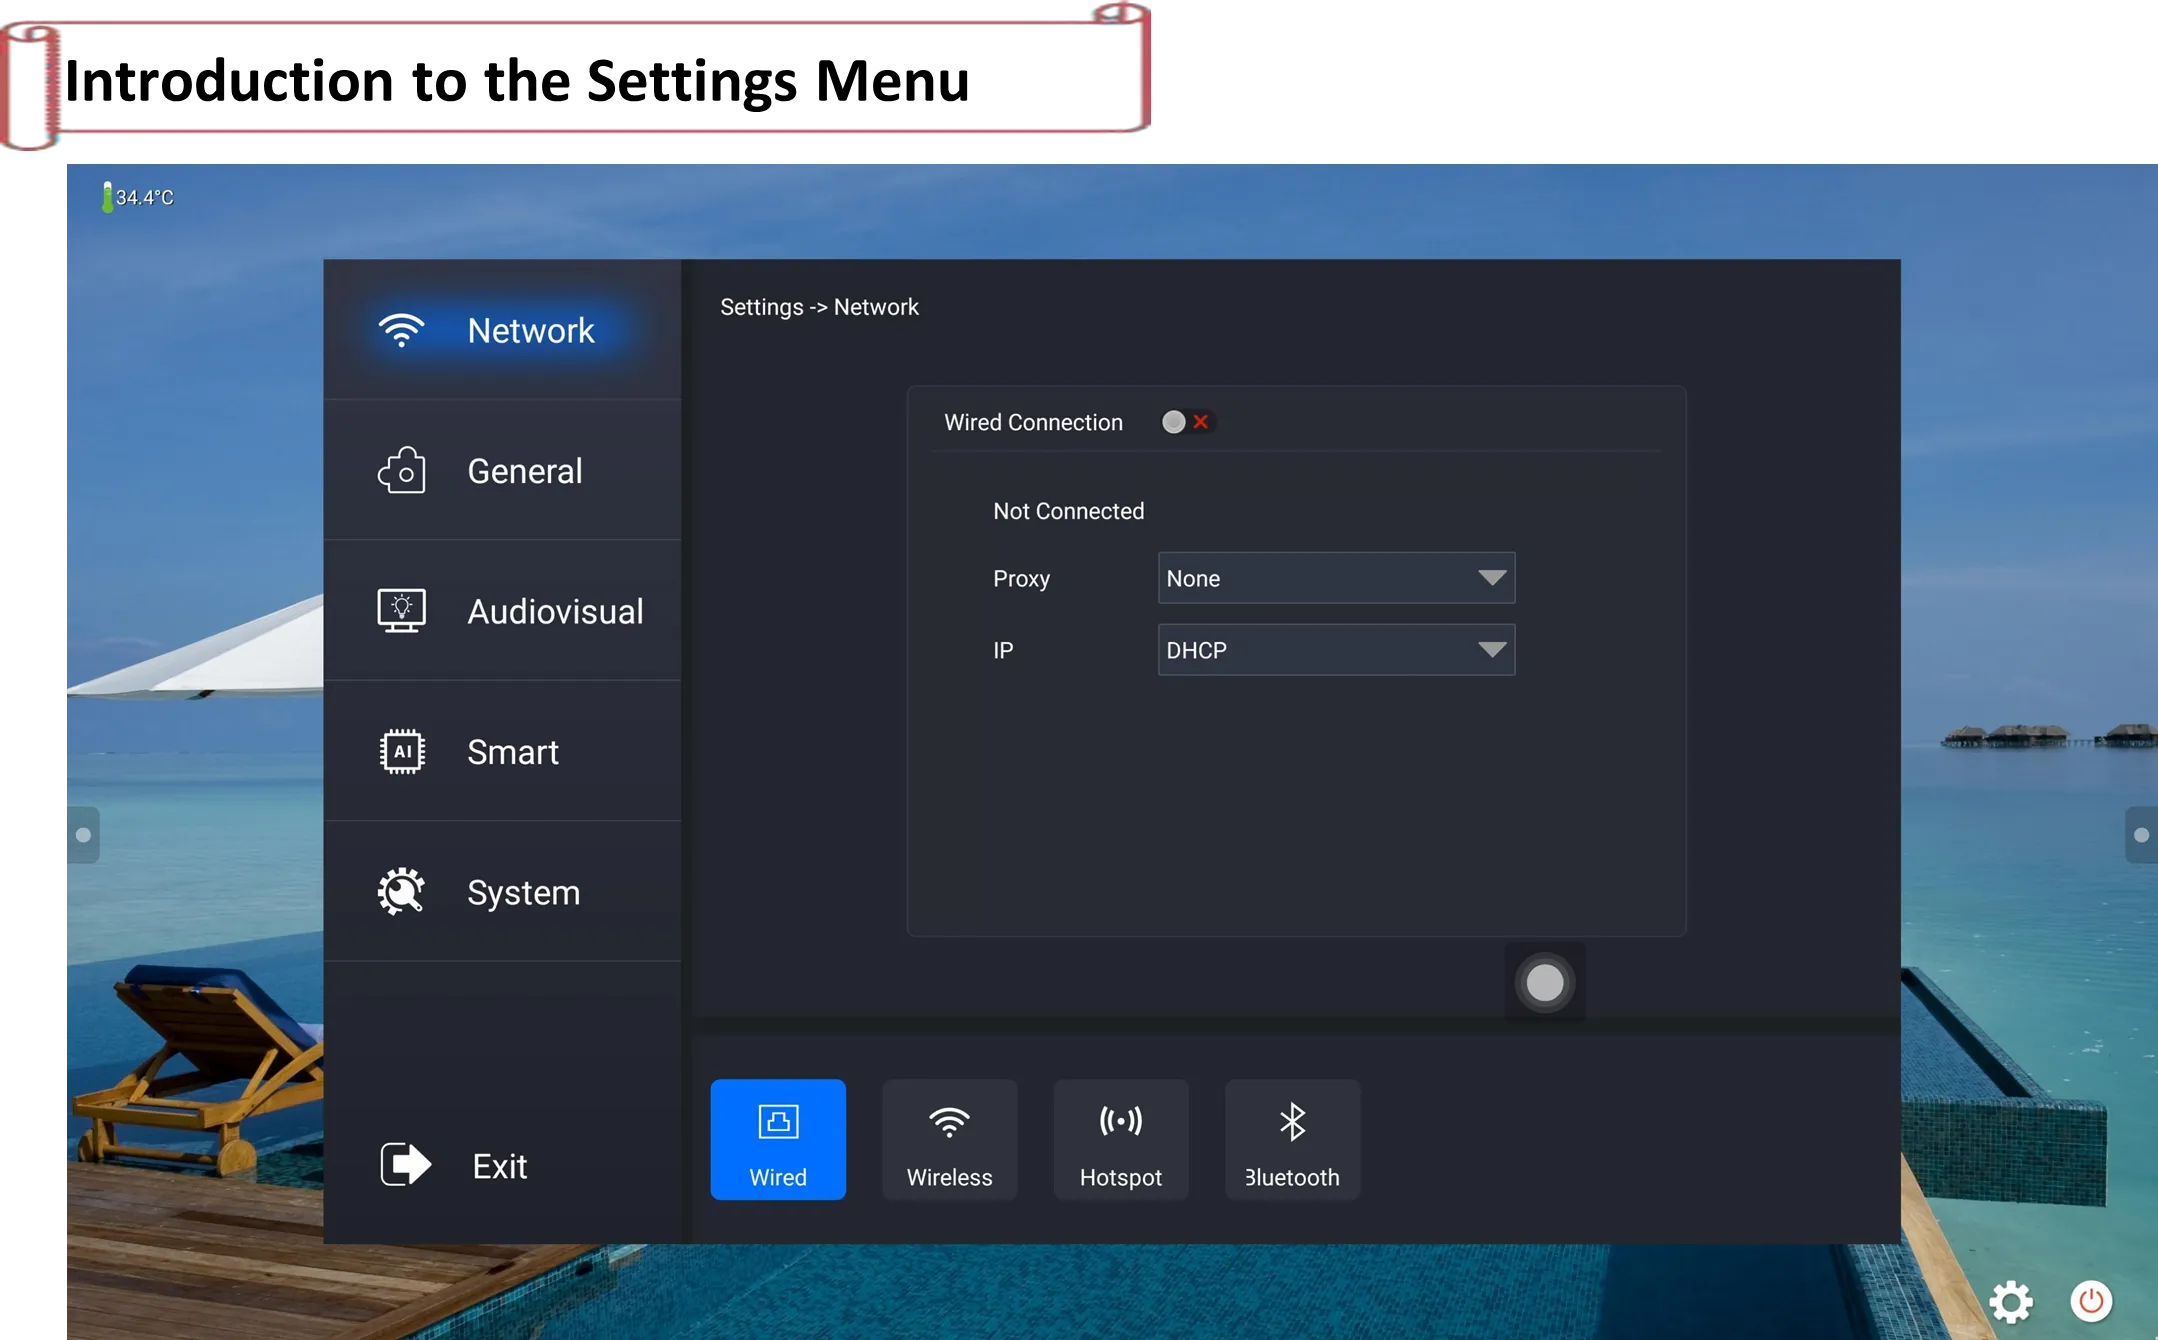Click the General settings icon

coord(401,470)
